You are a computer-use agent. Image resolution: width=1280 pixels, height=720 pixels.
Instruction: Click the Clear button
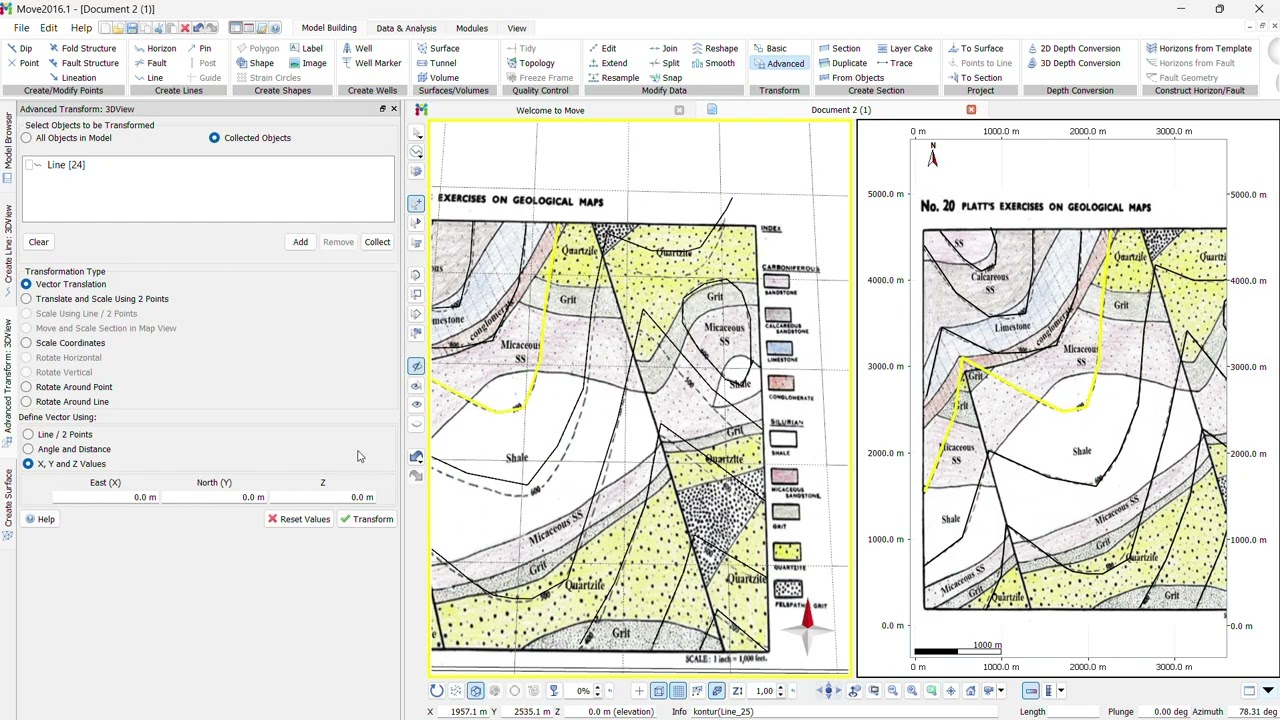click(38, 242)
